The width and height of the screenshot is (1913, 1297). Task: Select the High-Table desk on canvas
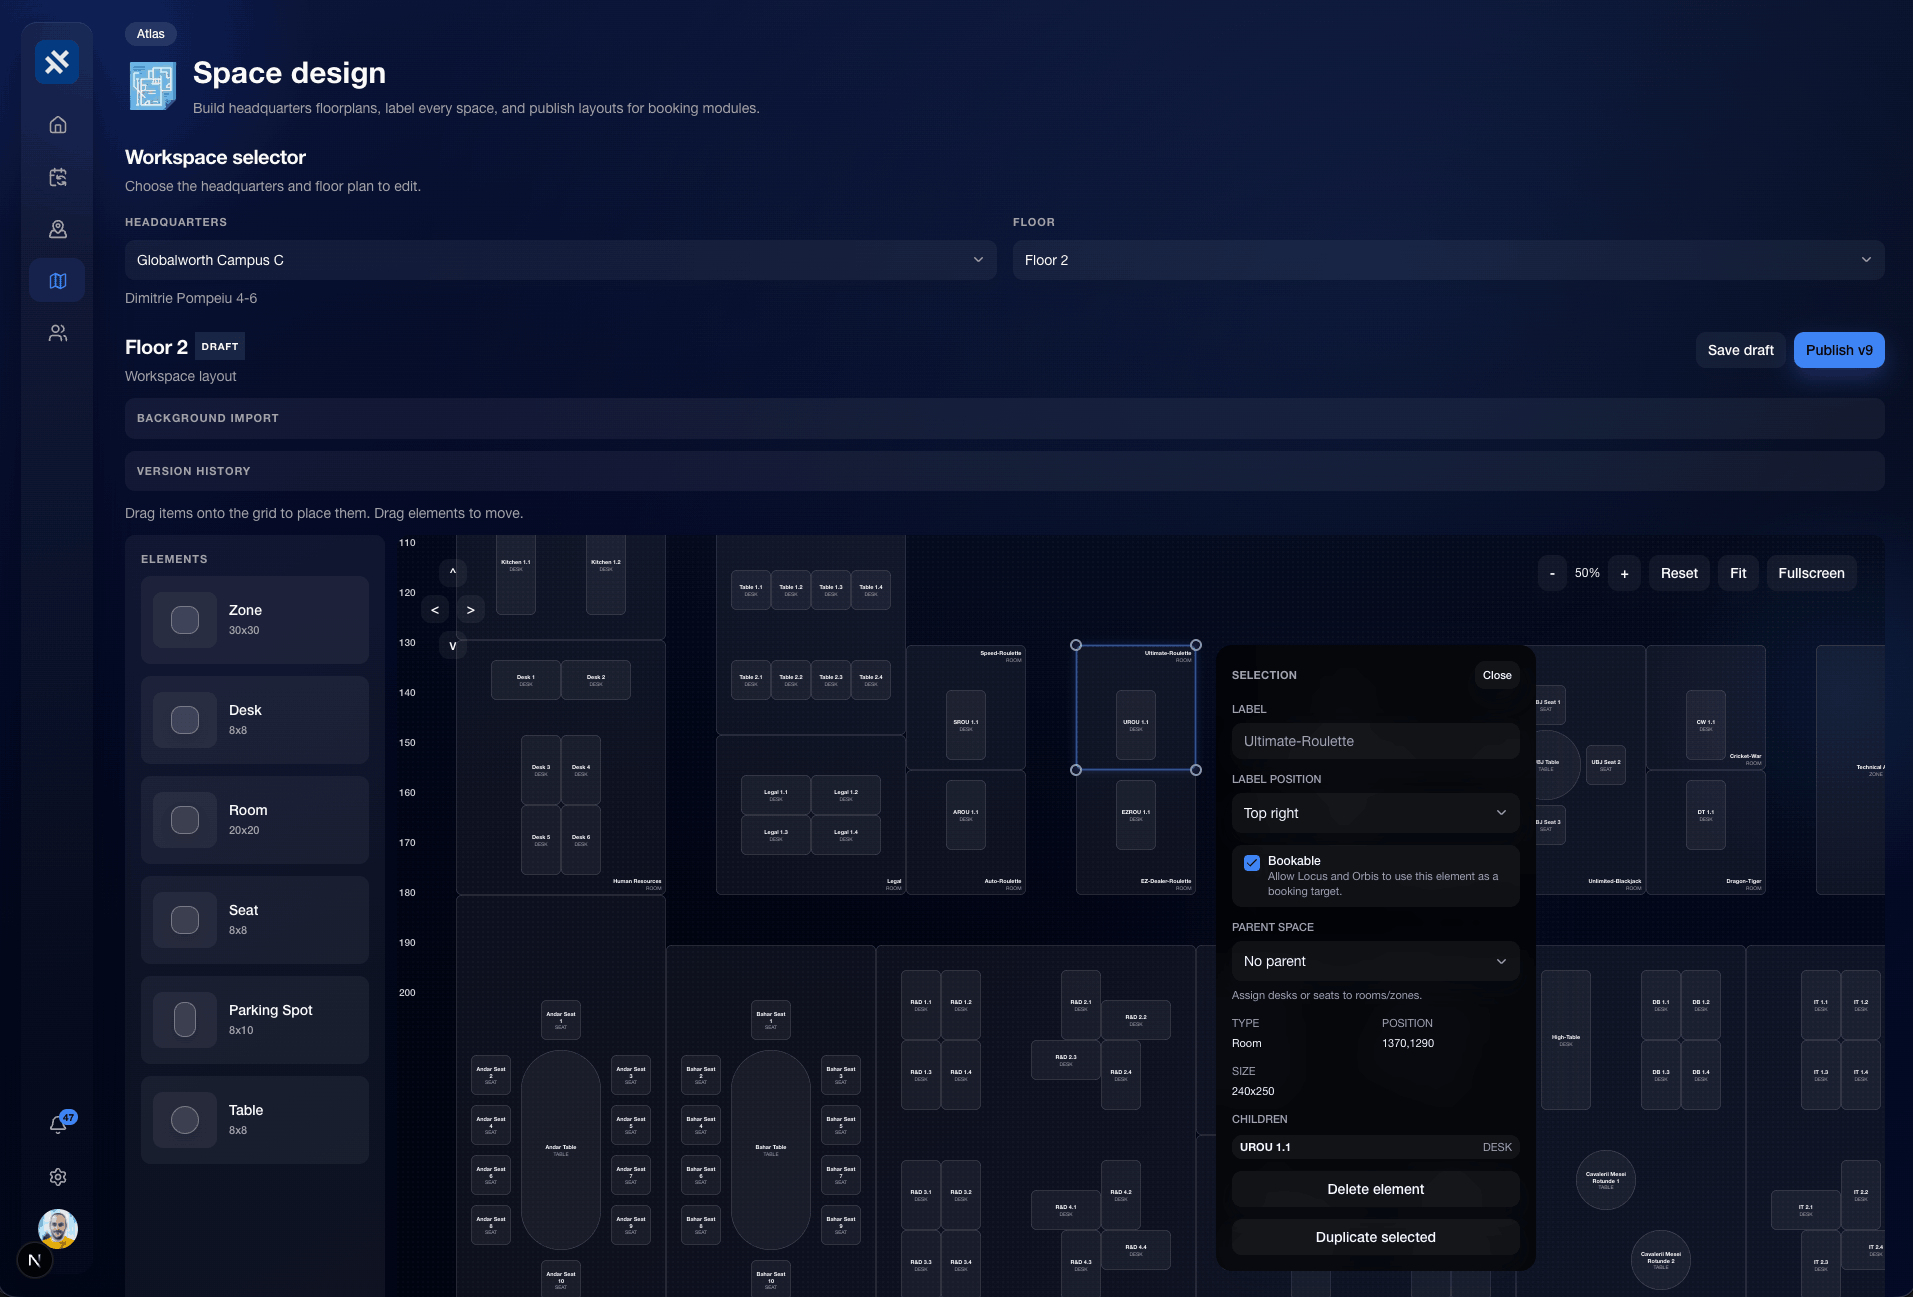(x=1566, y=1040)
